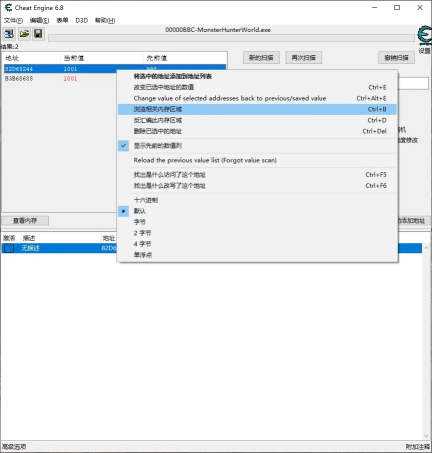This screenshot has width=432, height=453.
Task: Tick the active checkbox in address list row
Action: click(x=9, y=248)
